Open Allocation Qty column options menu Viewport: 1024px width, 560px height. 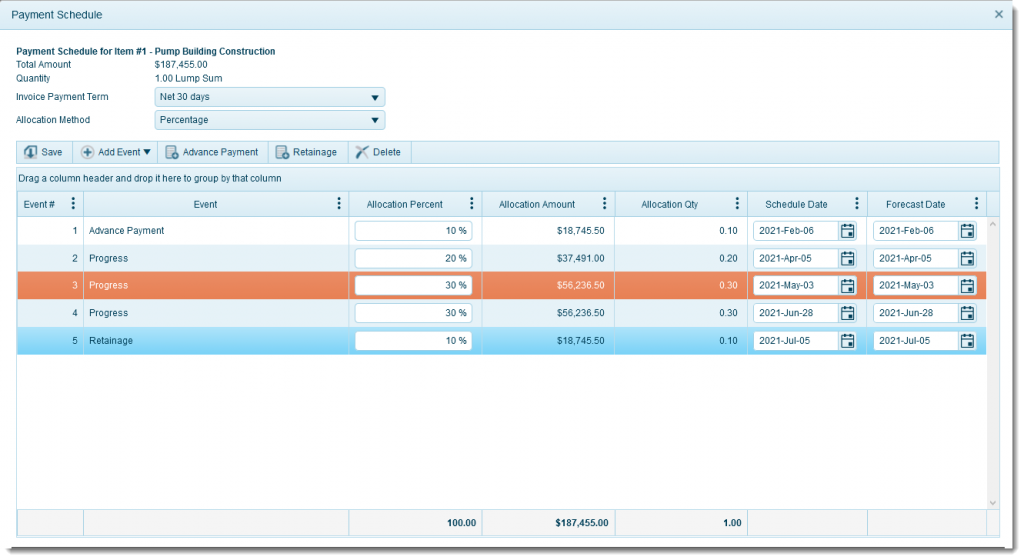tap(737, 204)
